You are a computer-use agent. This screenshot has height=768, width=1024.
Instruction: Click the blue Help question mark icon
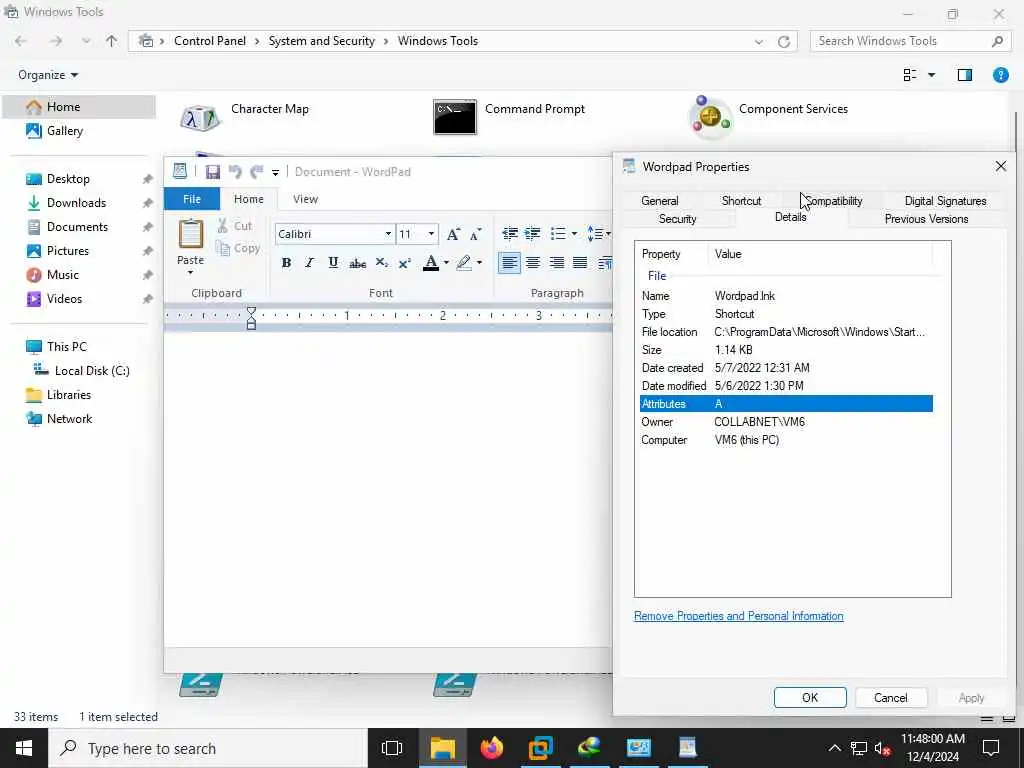coord(1000,74)
